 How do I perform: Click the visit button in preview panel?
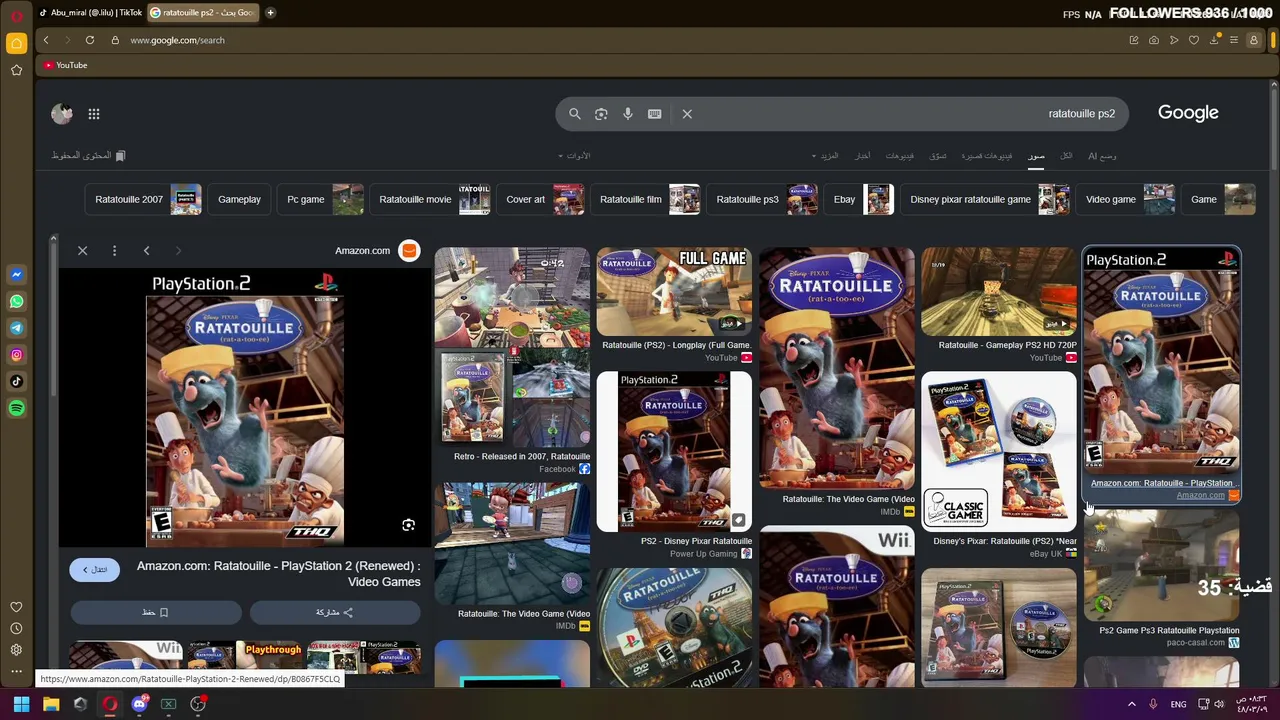click(95, 569)
